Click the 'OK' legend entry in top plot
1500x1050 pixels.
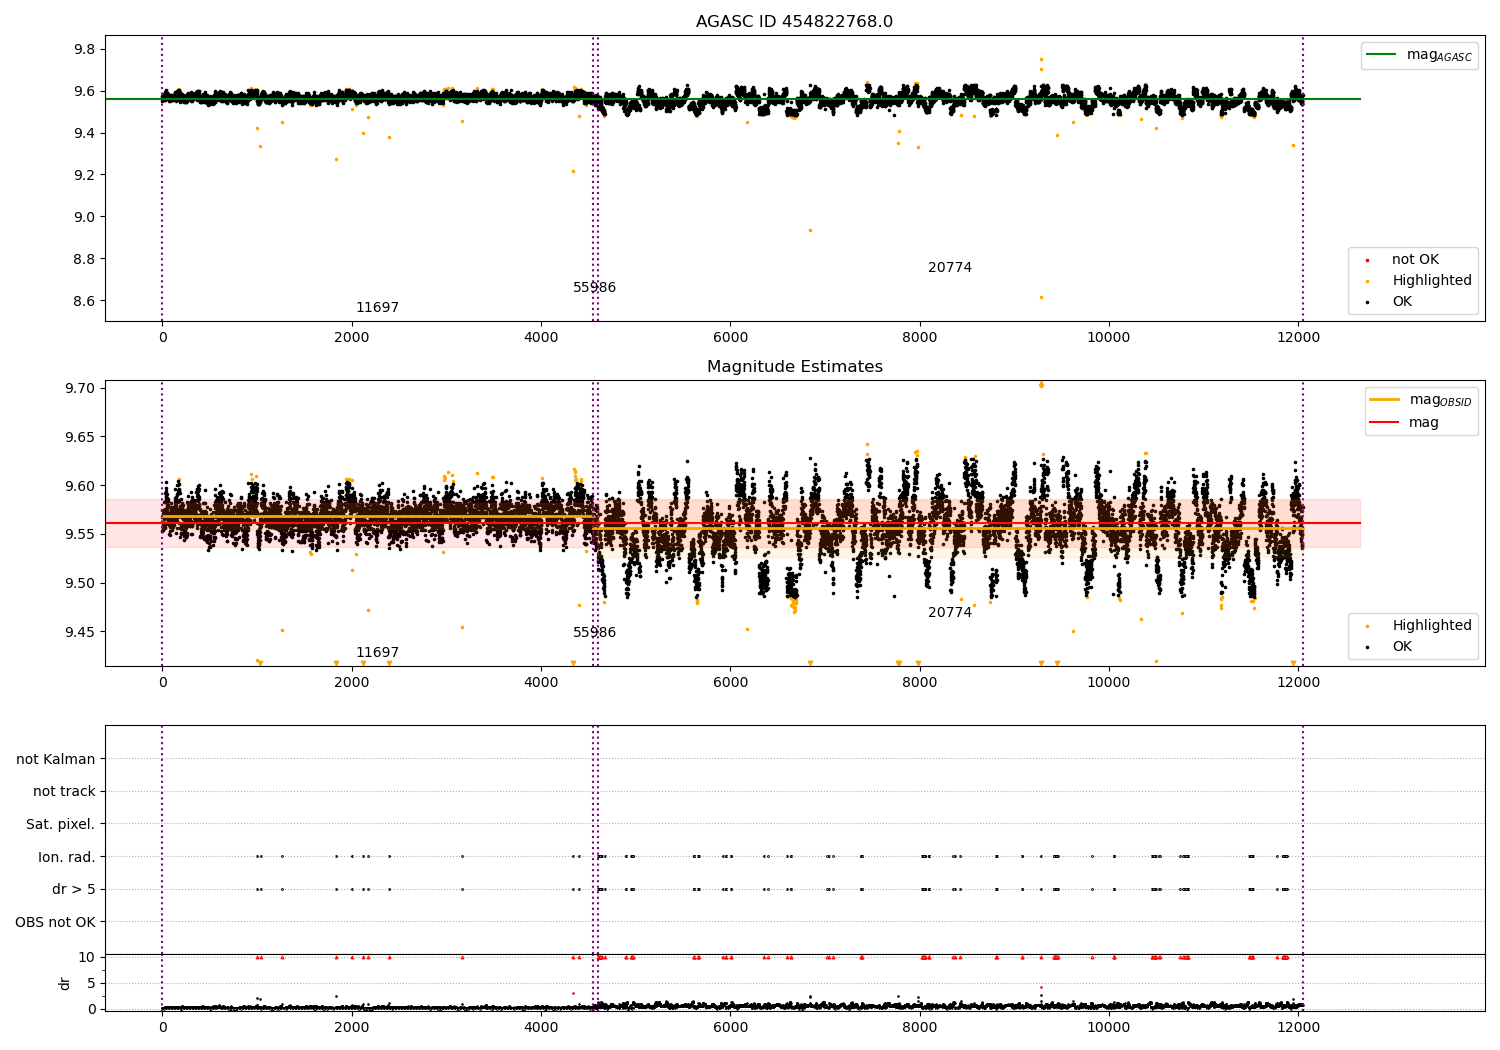(1402, 302)
